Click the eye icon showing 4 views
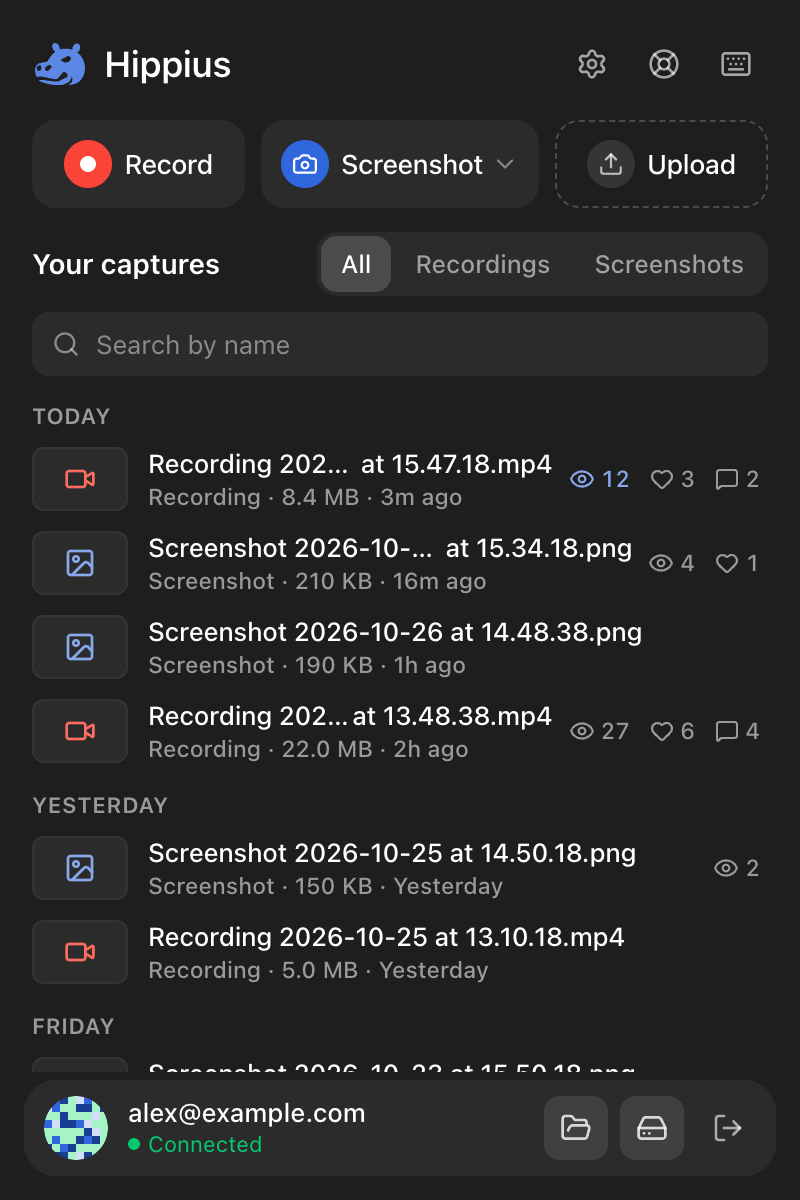Image resolution: width=800 pixels, height=1200 pixels. [x=661, y=563]
